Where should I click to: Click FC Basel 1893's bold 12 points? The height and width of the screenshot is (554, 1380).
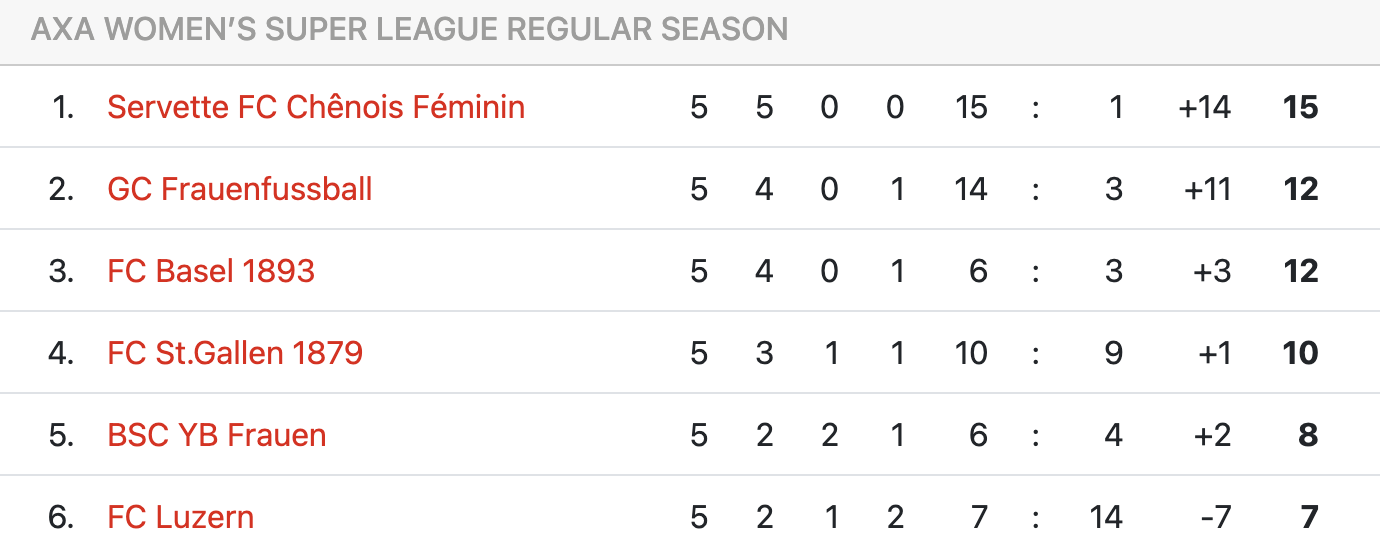pos(1300,271)
